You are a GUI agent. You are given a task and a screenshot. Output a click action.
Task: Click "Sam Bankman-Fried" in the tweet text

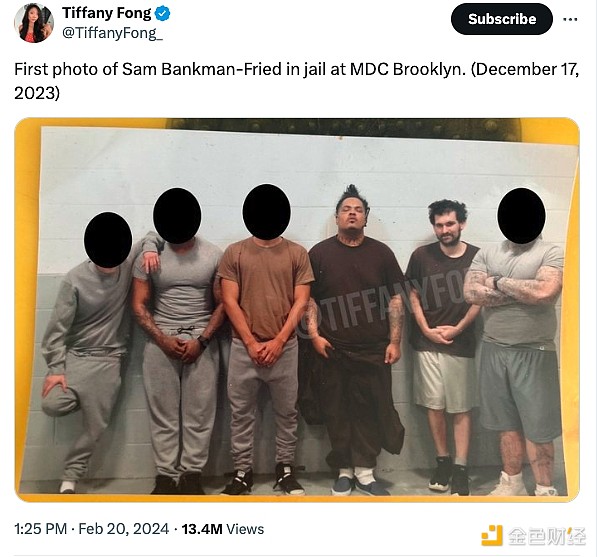(x=202, y=69)
